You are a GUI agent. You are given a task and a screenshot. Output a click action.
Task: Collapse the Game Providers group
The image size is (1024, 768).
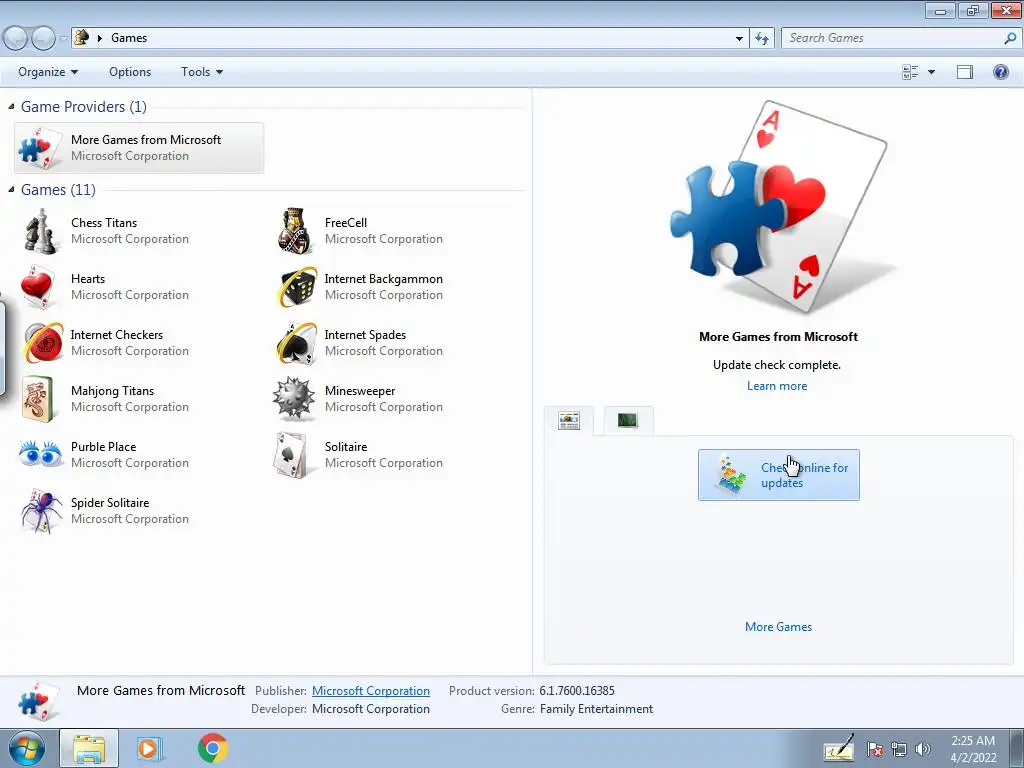(11, 106)
